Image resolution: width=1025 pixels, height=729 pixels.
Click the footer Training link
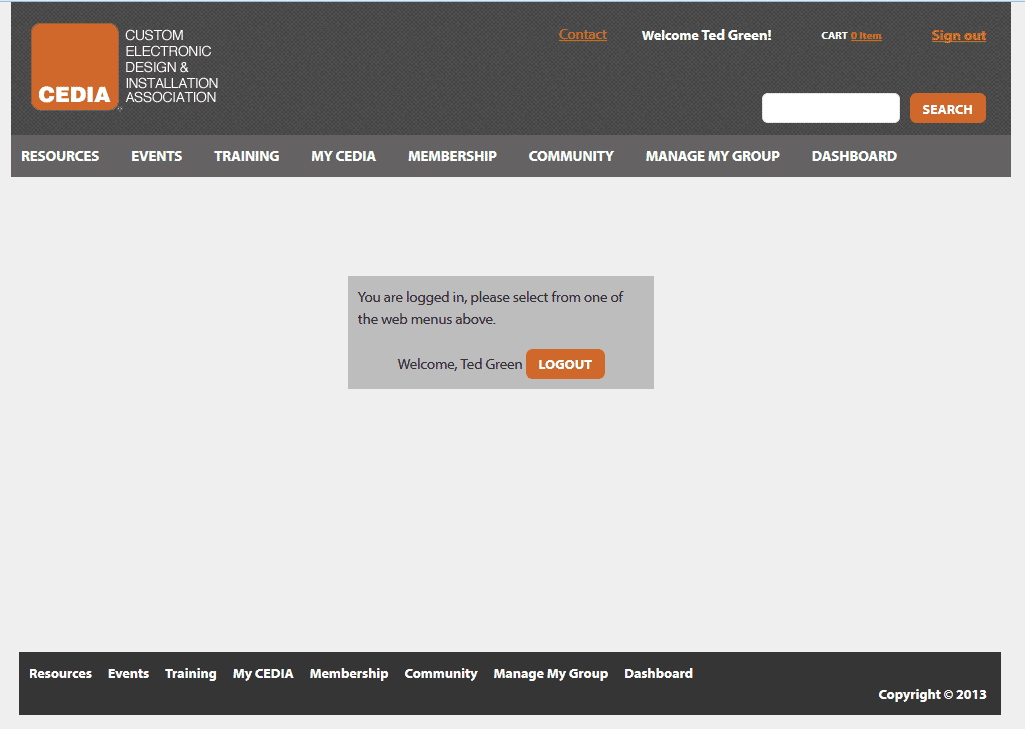[190, 673]
